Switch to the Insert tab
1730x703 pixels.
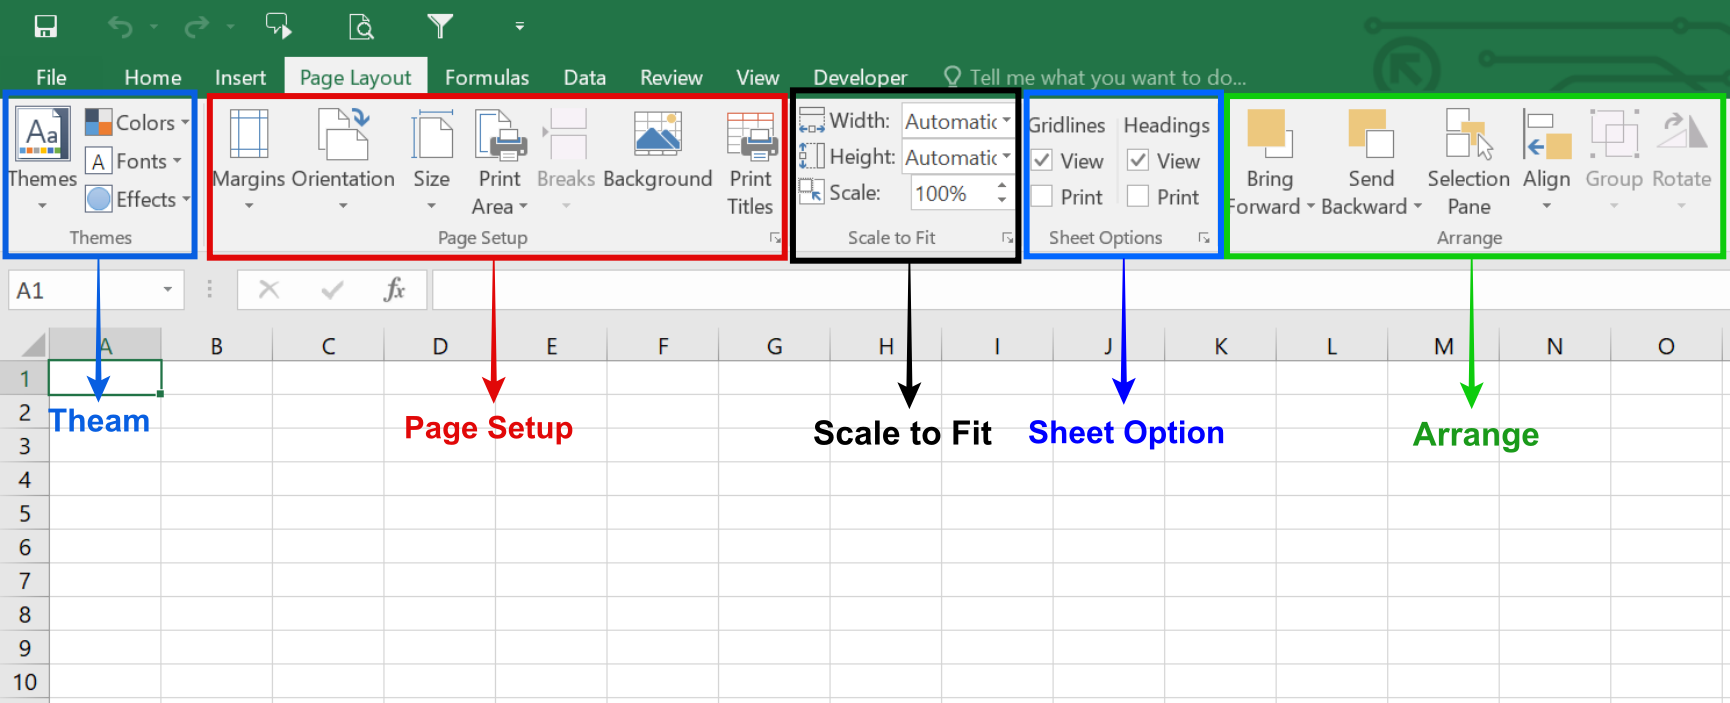pos(240,77)
